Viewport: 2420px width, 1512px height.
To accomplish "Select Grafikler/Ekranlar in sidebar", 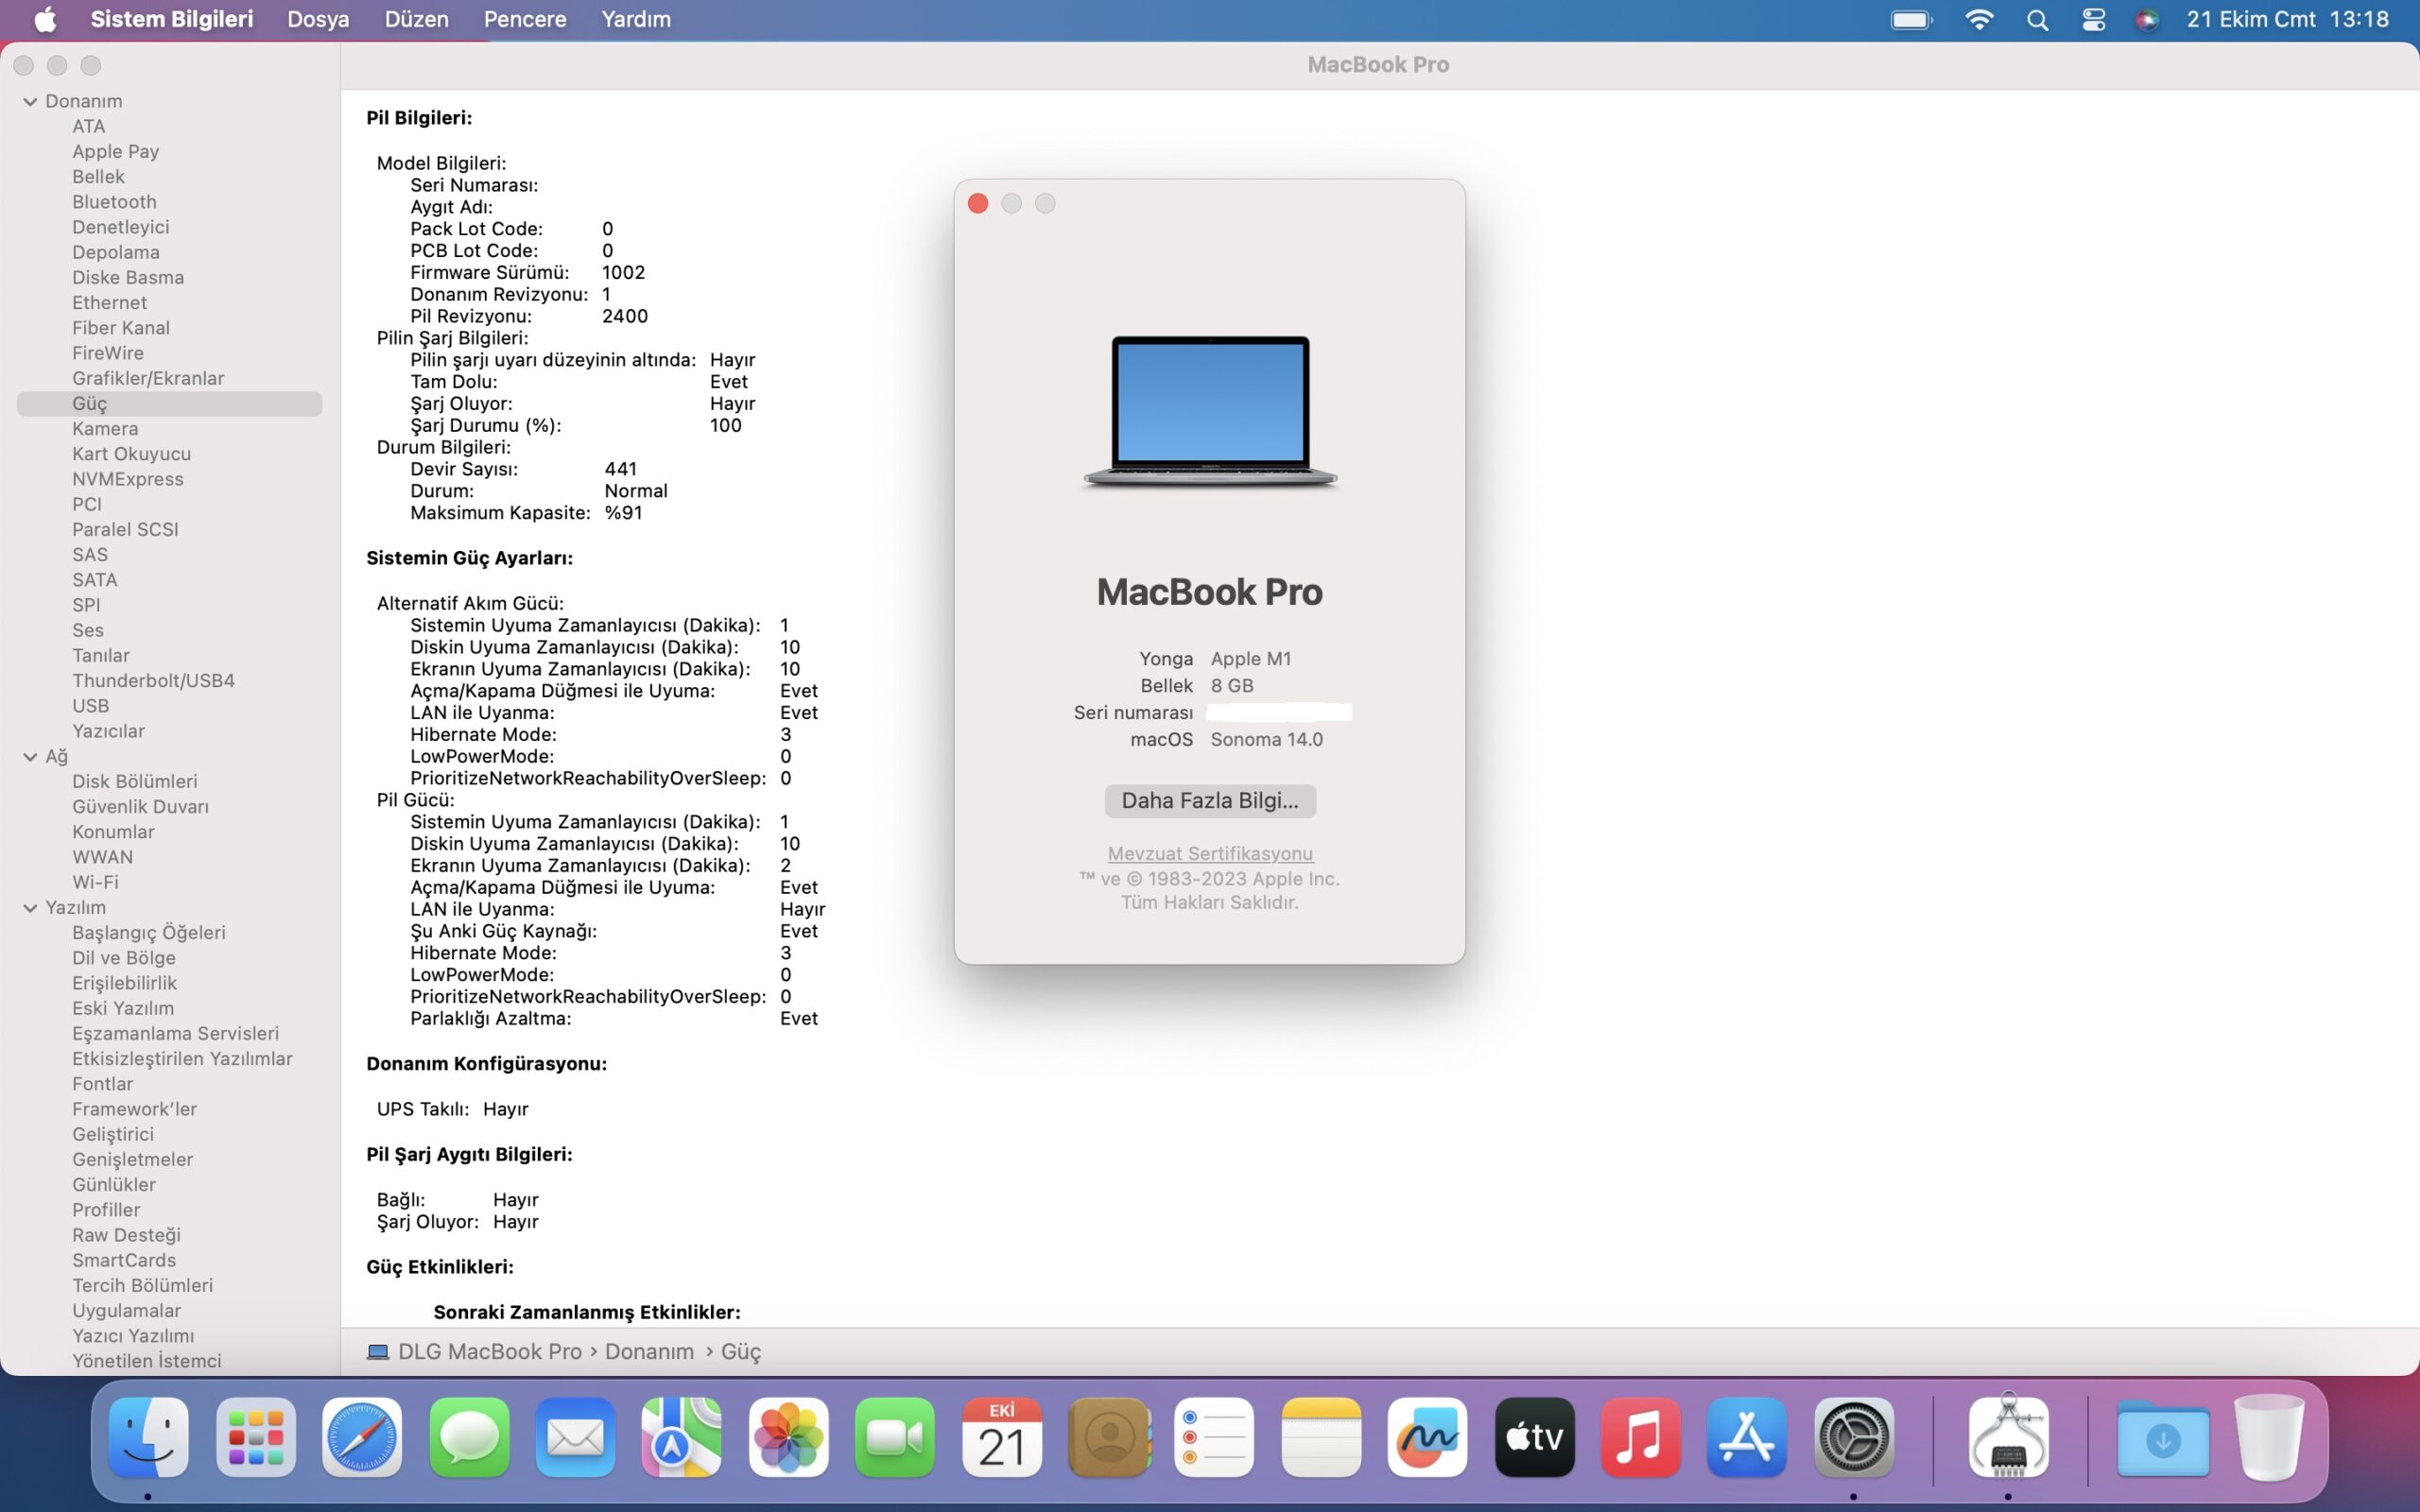I will coord(148,378).
